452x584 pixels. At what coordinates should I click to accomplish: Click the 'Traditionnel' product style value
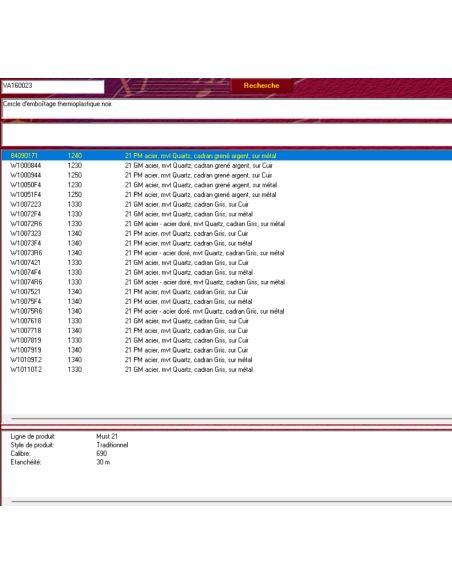[112, 445]
